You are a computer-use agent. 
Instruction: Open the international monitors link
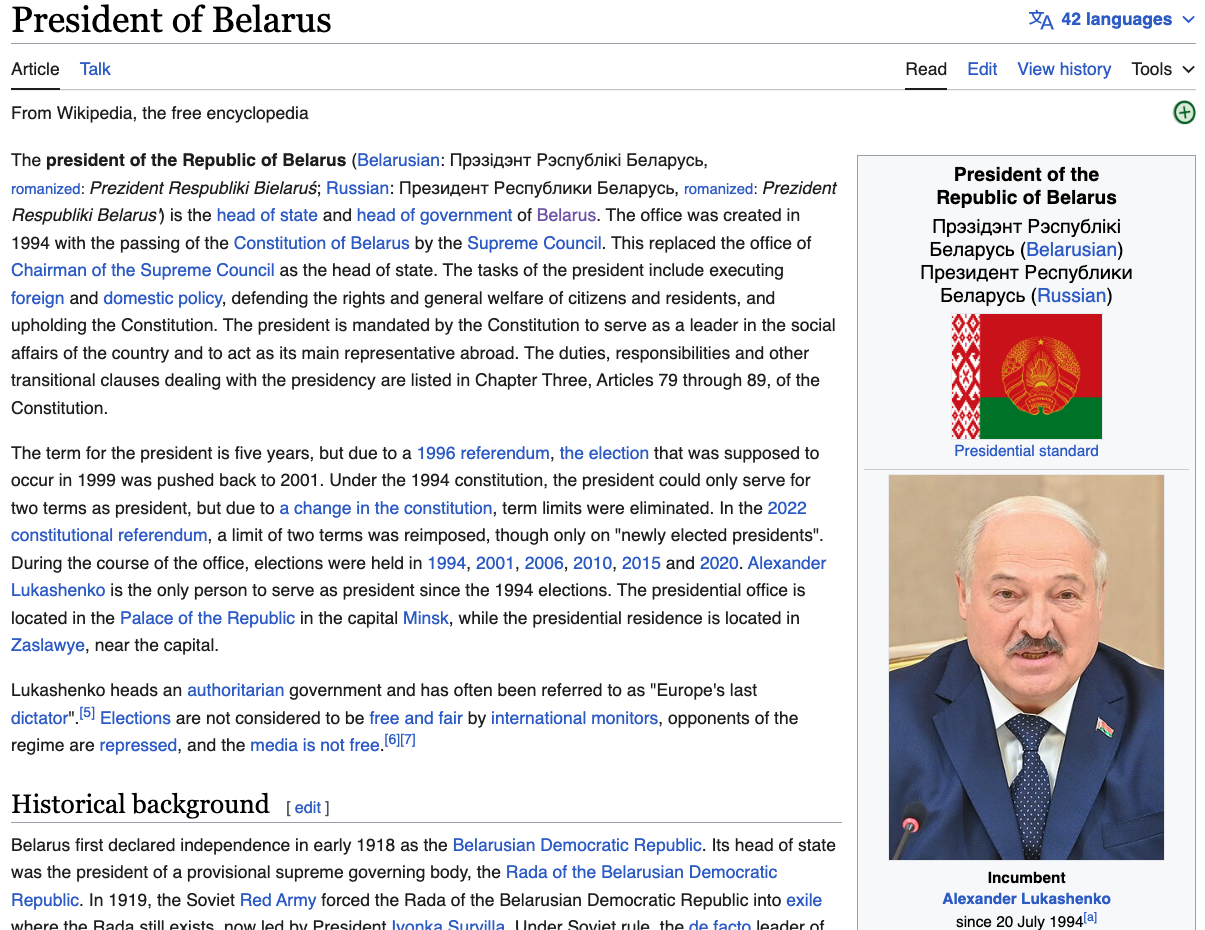[574, 718]
